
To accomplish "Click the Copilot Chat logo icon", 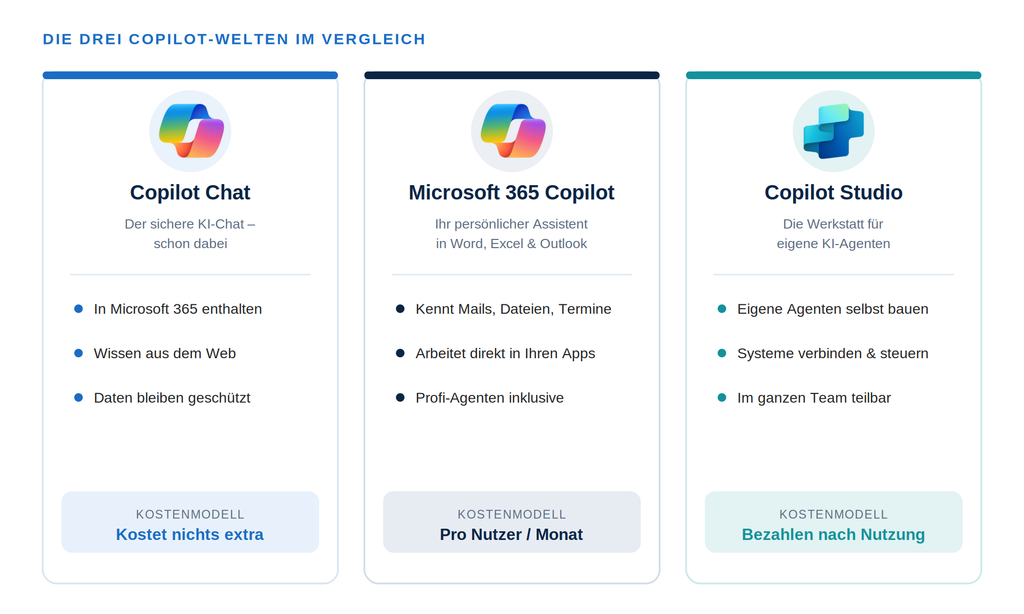I will tap(190, 131).
